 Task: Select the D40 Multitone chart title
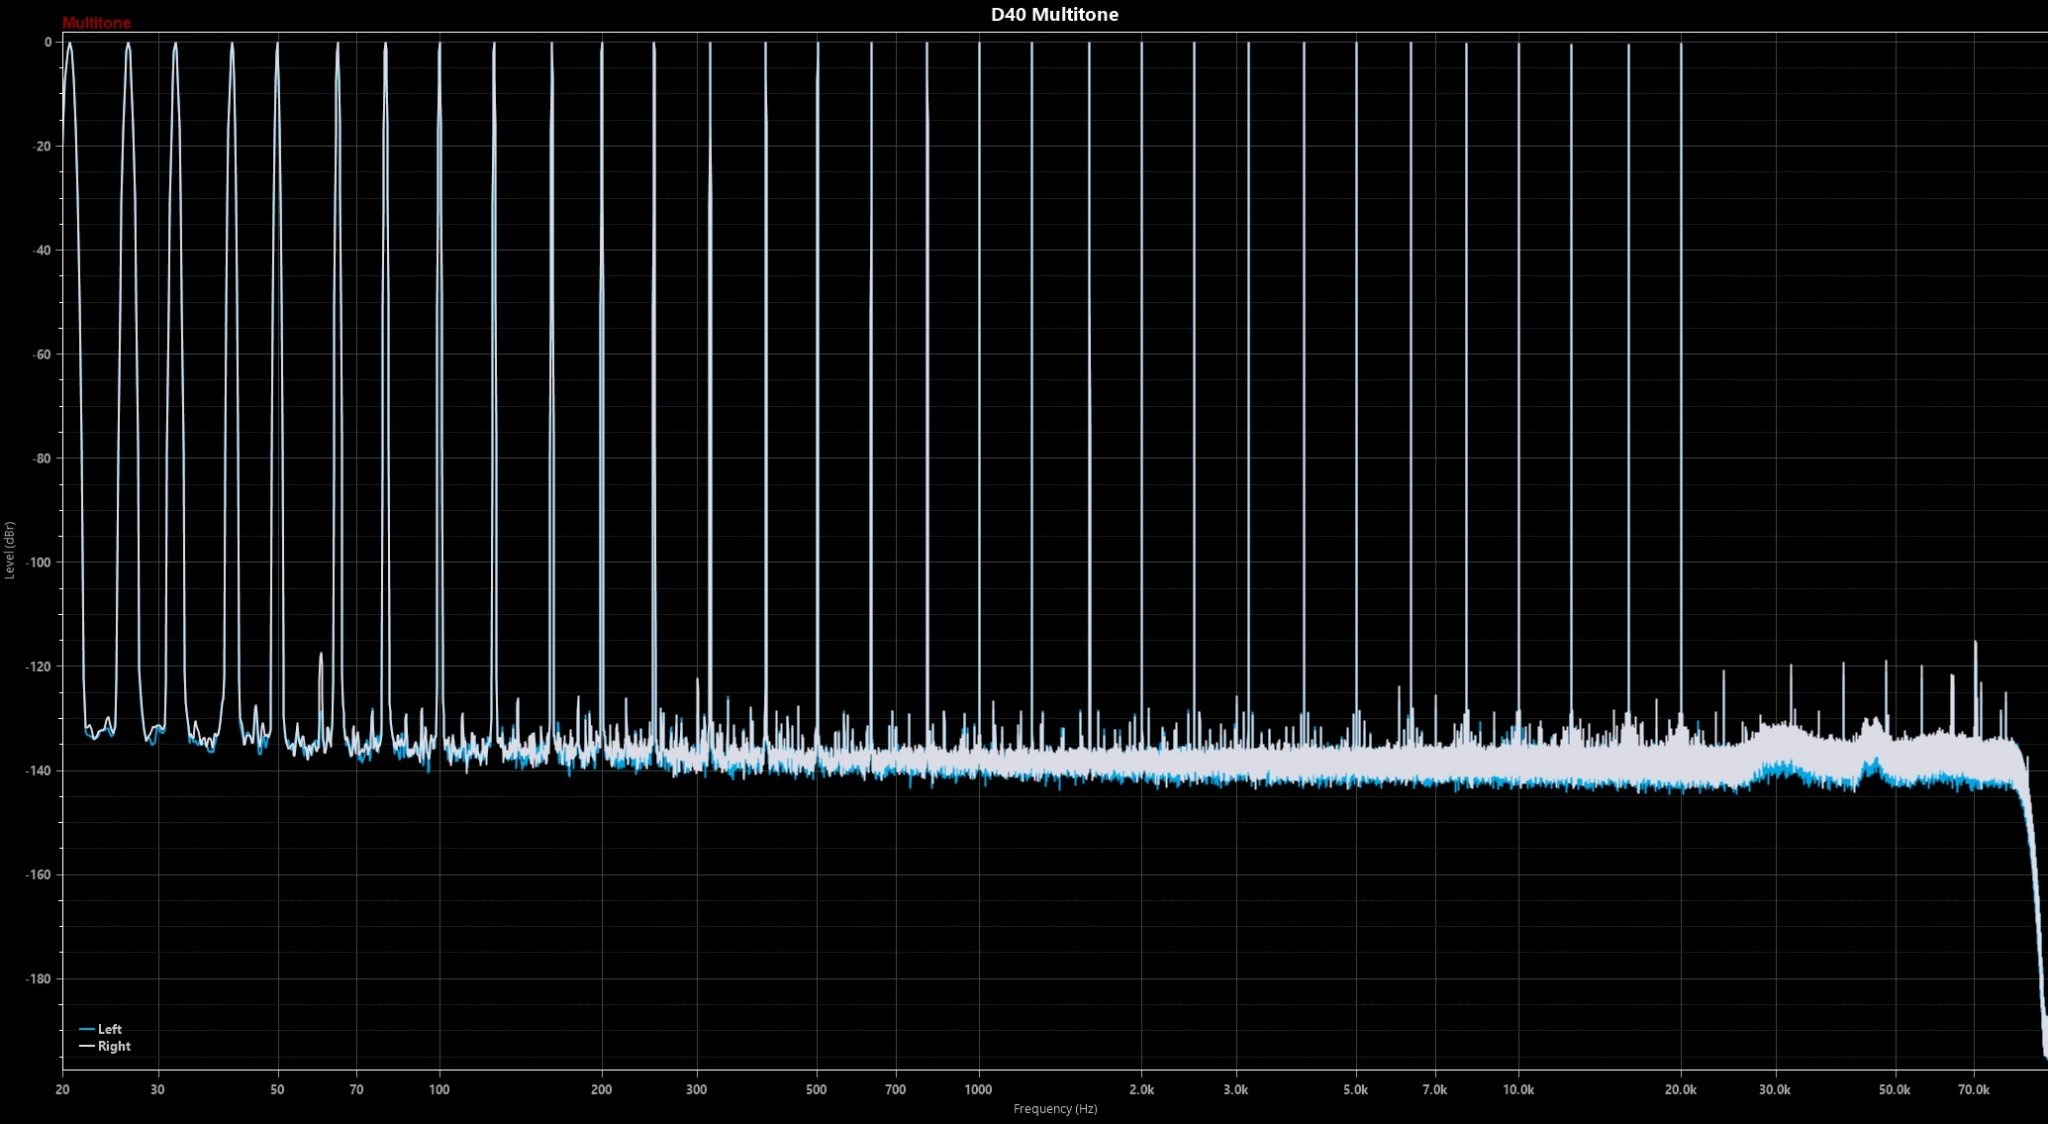(x=1054, y=15)
